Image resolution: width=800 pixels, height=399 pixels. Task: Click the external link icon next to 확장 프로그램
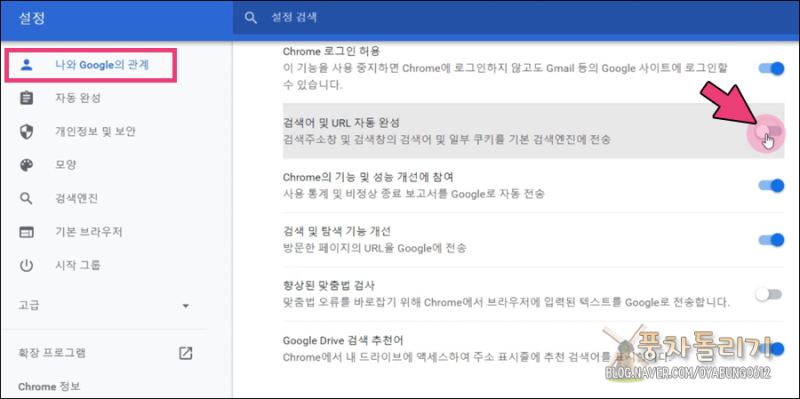(185, 353)
